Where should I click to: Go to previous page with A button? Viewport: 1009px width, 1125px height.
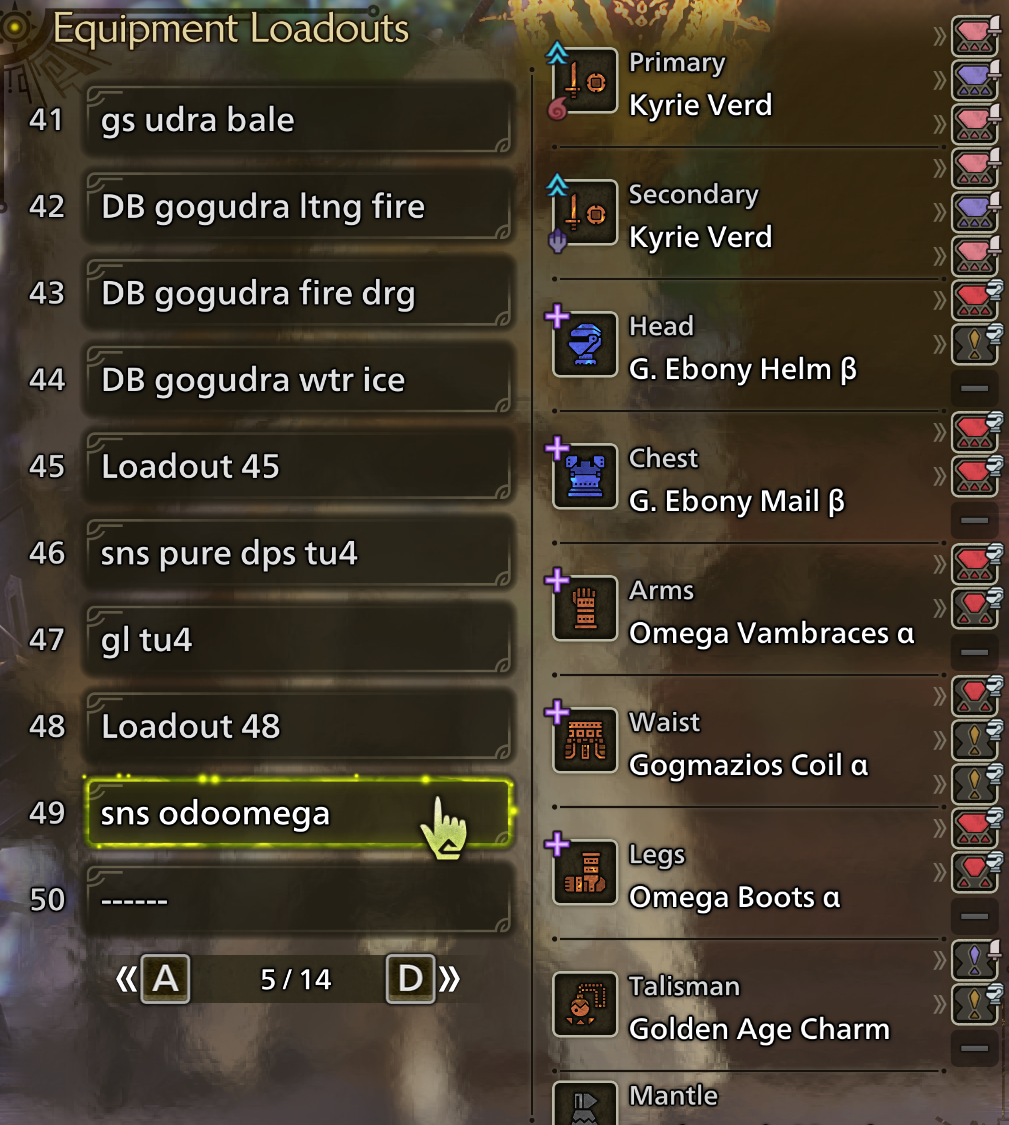pos(166,979)
